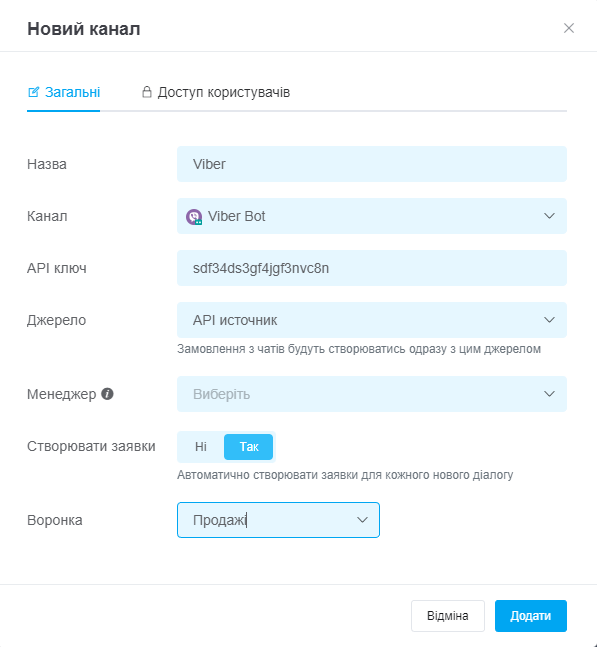Click the Viber Bot logo icon
This screenshot has height=647, width=597.
[x=193, y=217]
